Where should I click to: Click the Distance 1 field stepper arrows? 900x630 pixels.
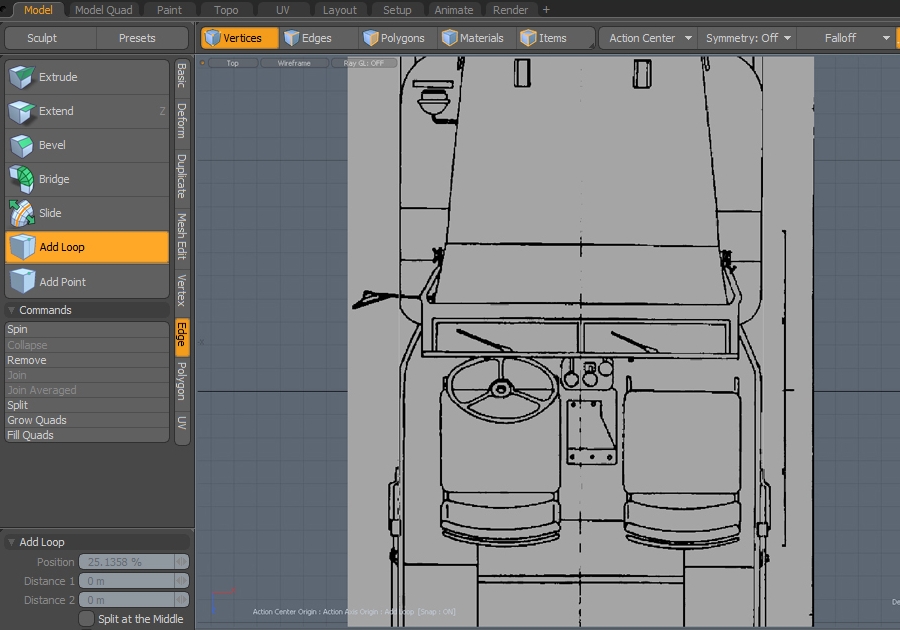click(181, 581)
